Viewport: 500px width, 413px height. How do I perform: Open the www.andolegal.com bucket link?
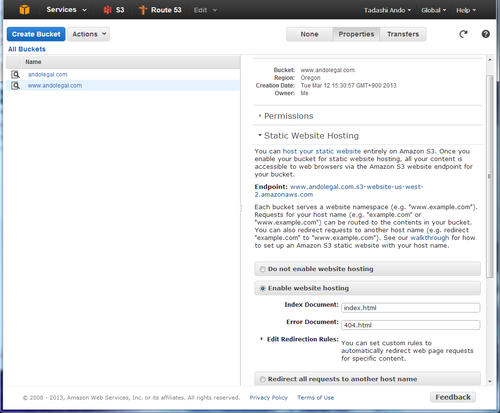[55, 86]
